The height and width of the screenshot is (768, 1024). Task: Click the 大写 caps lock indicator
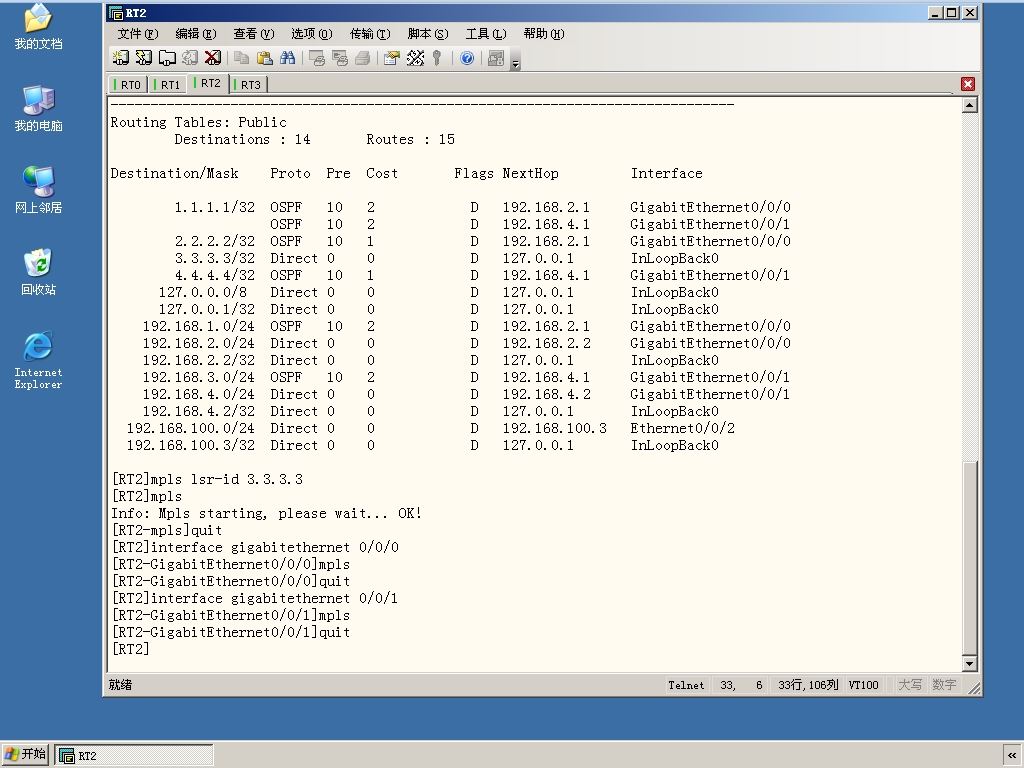pos(910,685)
